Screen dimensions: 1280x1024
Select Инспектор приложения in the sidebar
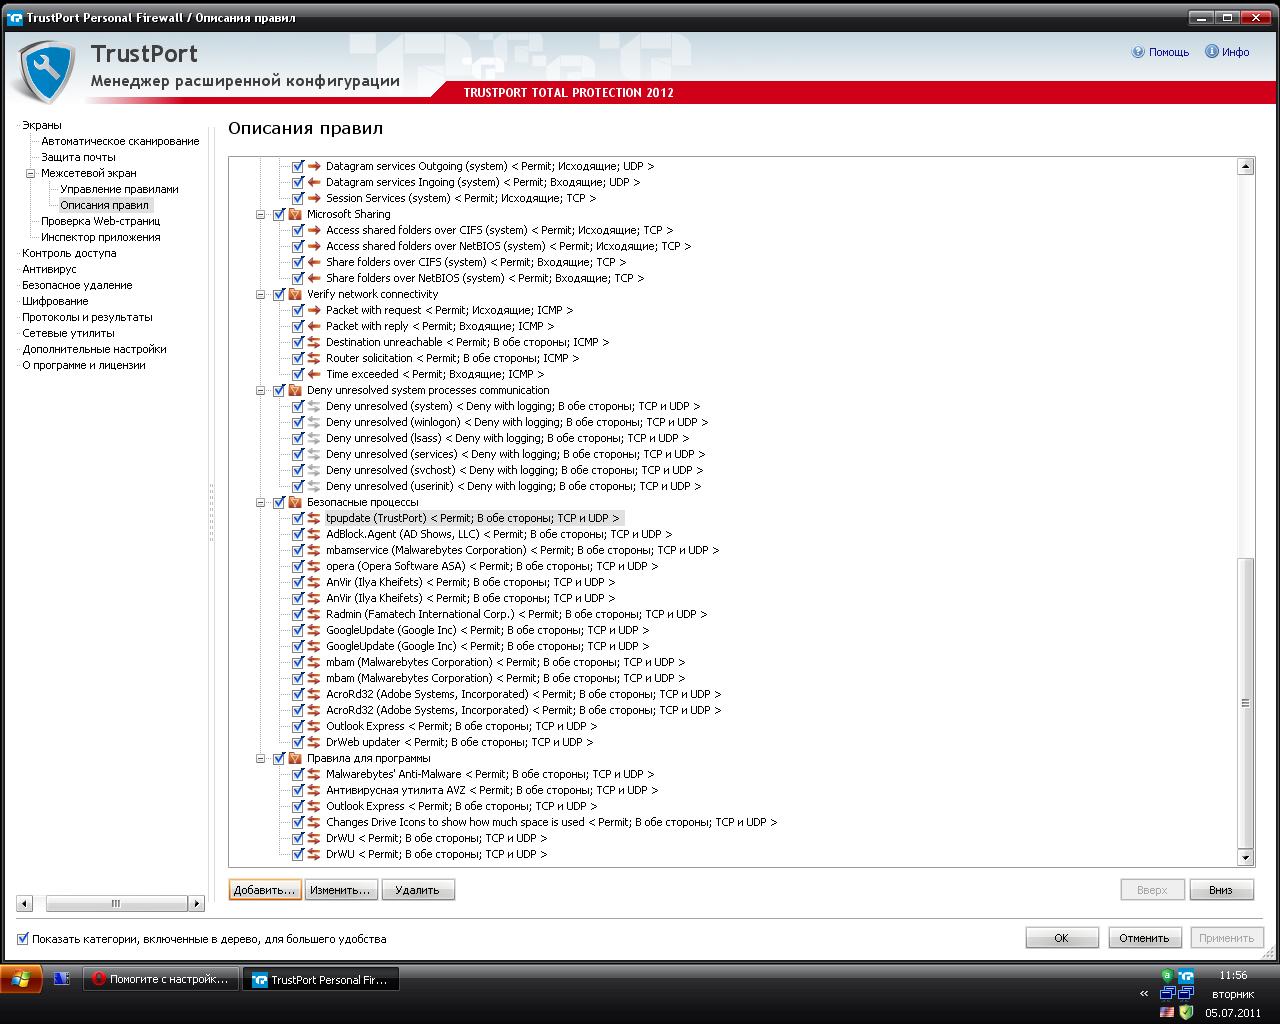(100, 237)
